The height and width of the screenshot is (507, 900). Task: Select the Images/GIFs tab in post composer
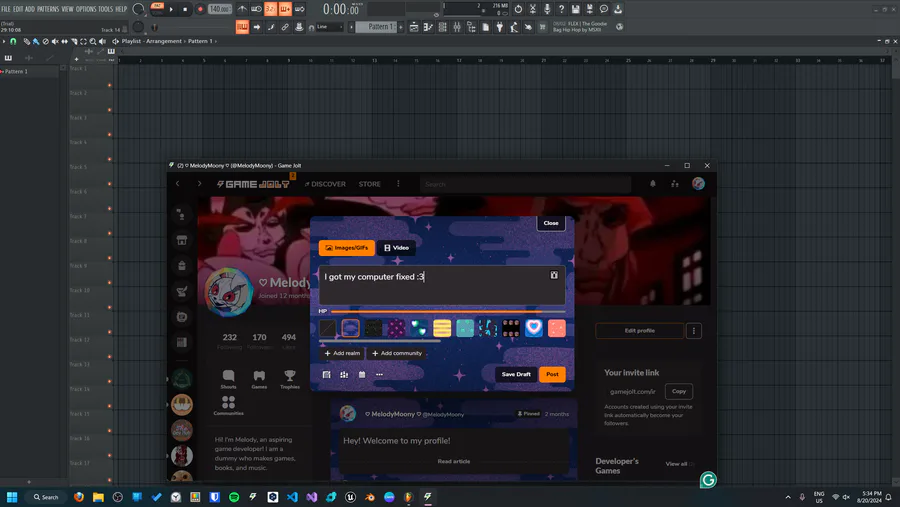point(347,248)
